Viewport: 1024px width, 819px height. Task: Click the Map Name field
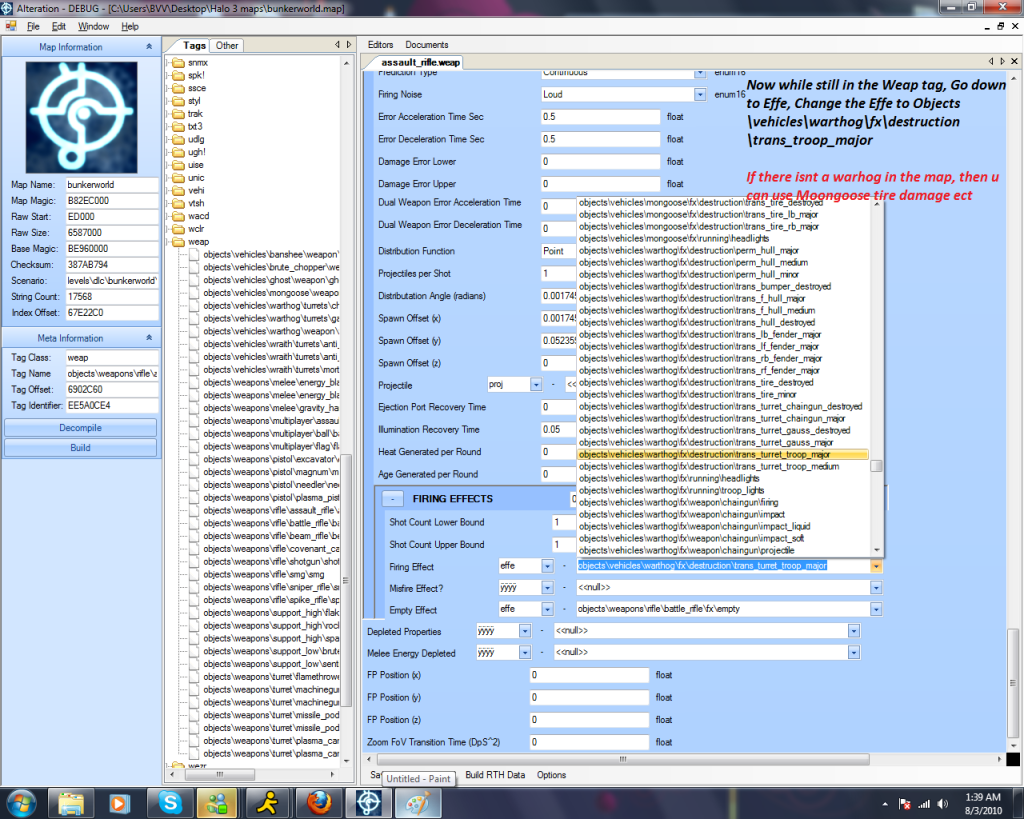click(x=112, y=185)
